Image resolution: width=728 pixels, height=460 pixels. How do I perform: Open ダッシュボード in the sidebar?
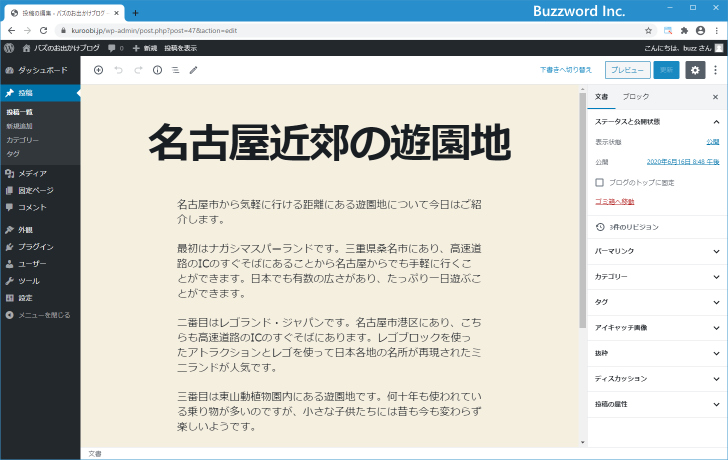40,70
